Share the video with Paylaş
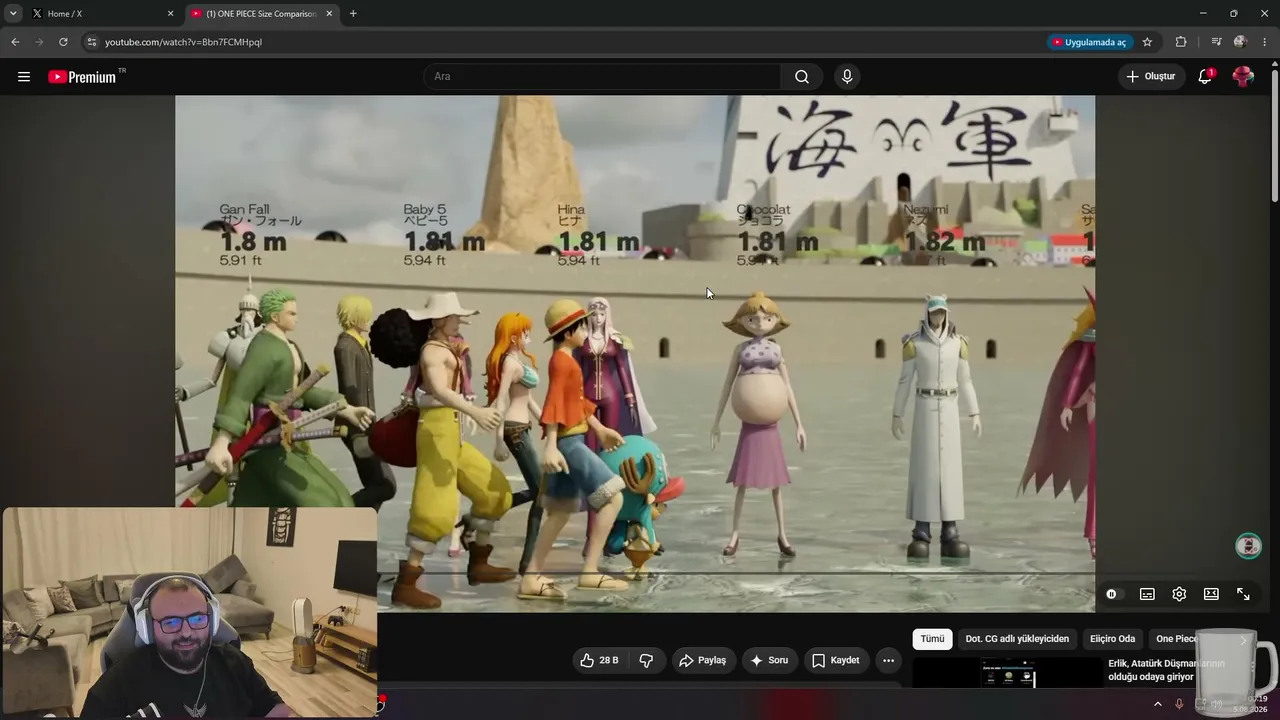Viewport: 1280px width, 720px height. 703,660
